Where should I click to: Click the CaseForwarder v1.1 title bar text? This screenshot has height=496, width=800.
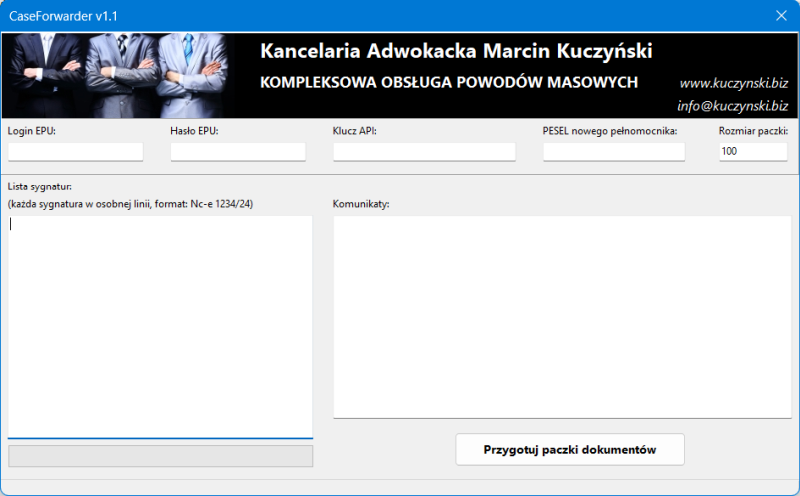63,15
